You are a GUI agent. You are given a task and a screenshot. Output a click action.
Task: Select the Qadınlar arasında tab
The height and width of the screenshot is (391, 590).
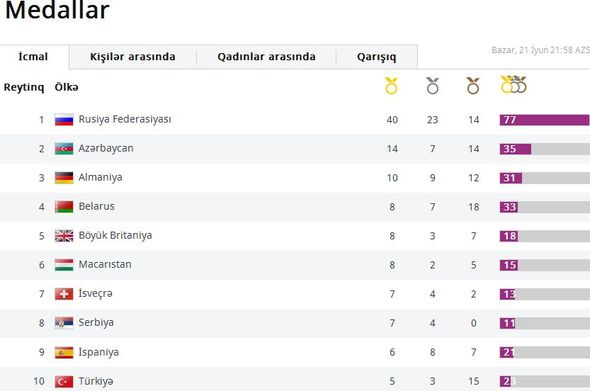tap(266, 57)
